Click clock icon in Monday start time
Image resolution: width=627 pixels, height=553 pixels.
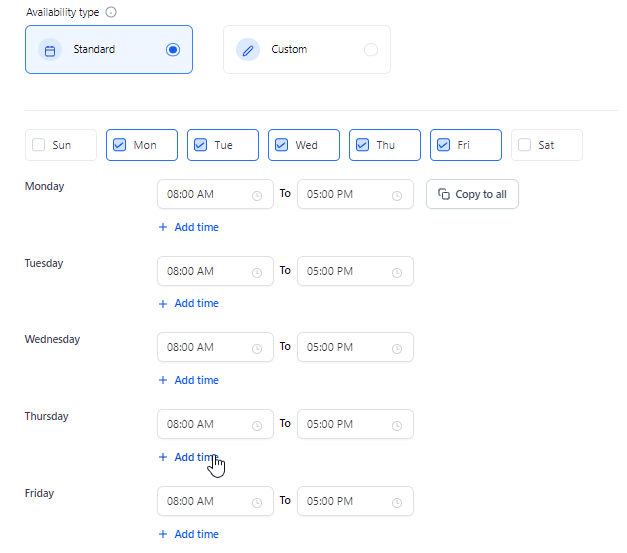click(257, 196)
